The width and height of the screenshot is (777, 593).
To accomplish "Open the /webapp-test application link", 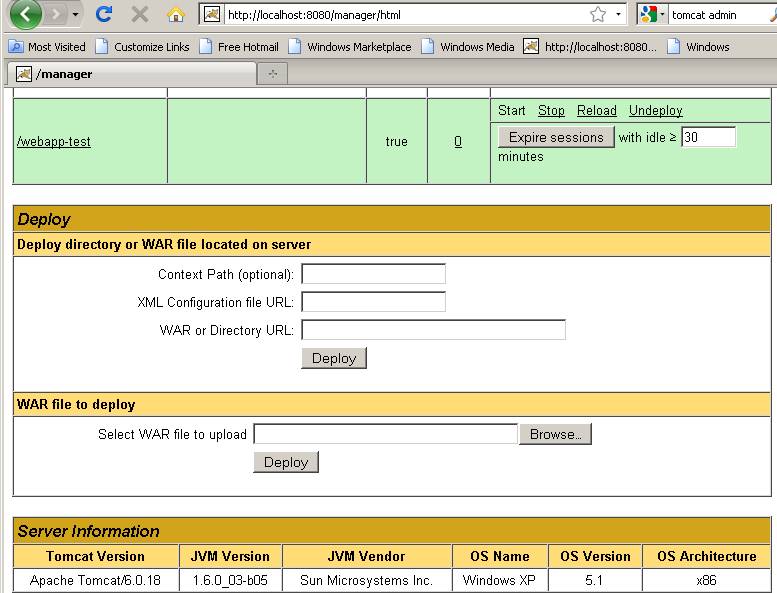I will [54, 142].
